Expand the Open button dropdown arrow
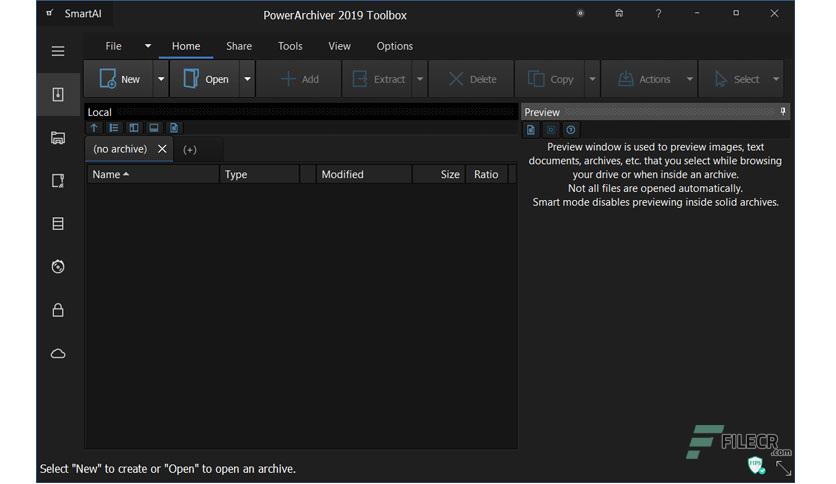The image size is (836, 484). point(247,79)
